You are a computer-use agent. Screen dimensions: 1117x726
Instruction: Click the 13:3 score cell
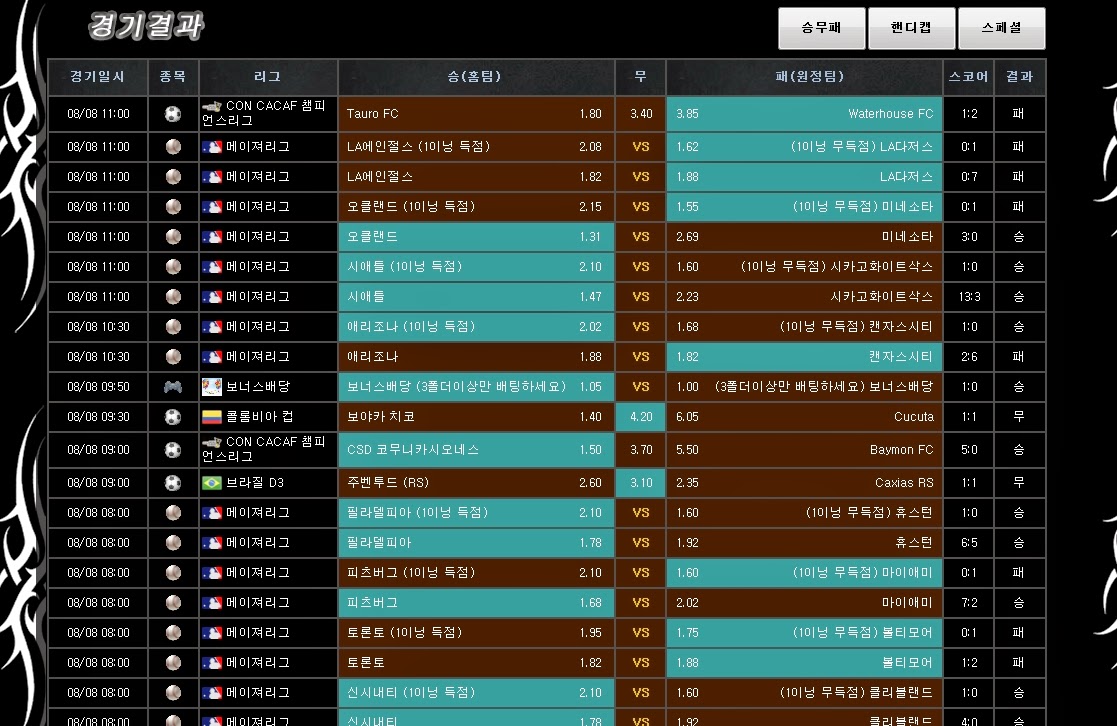pyautogui.click(x=969, y=297)
